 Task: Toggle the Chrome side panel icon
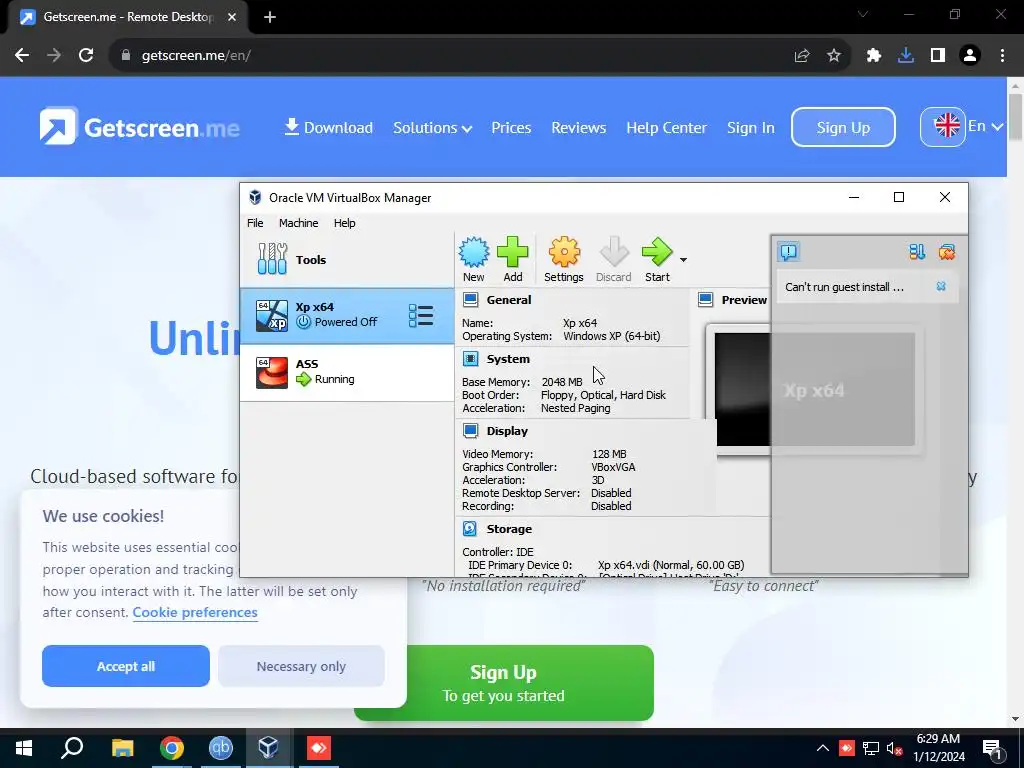pyautogui.click(x=938, y=56)
